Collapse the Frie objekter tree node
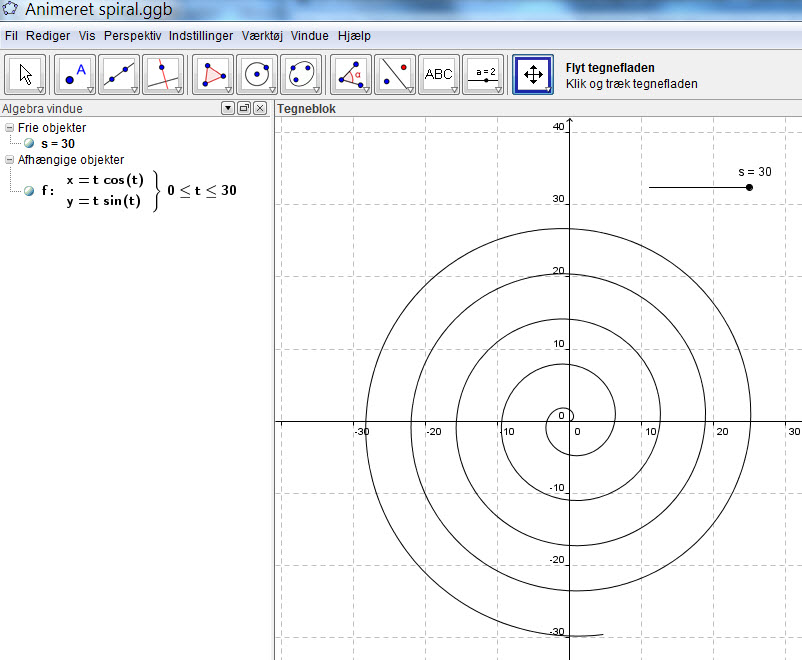 click(x=9, y=128)
